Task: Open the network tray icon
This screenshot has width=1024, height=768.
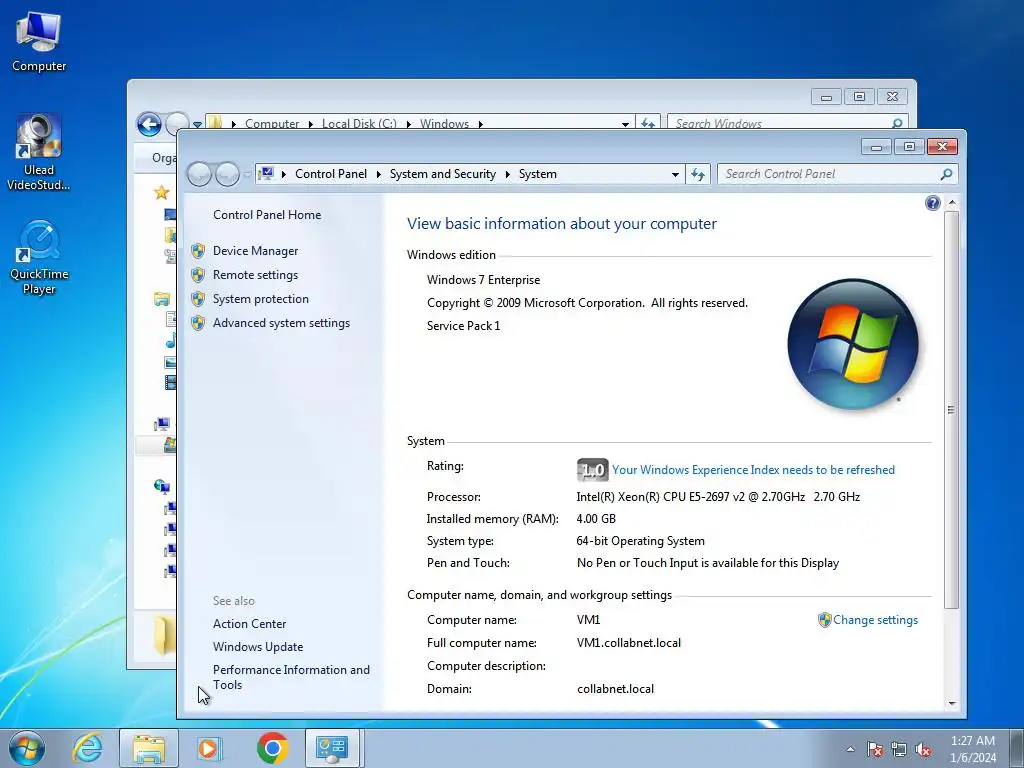Action: click(x=899, y=749)
